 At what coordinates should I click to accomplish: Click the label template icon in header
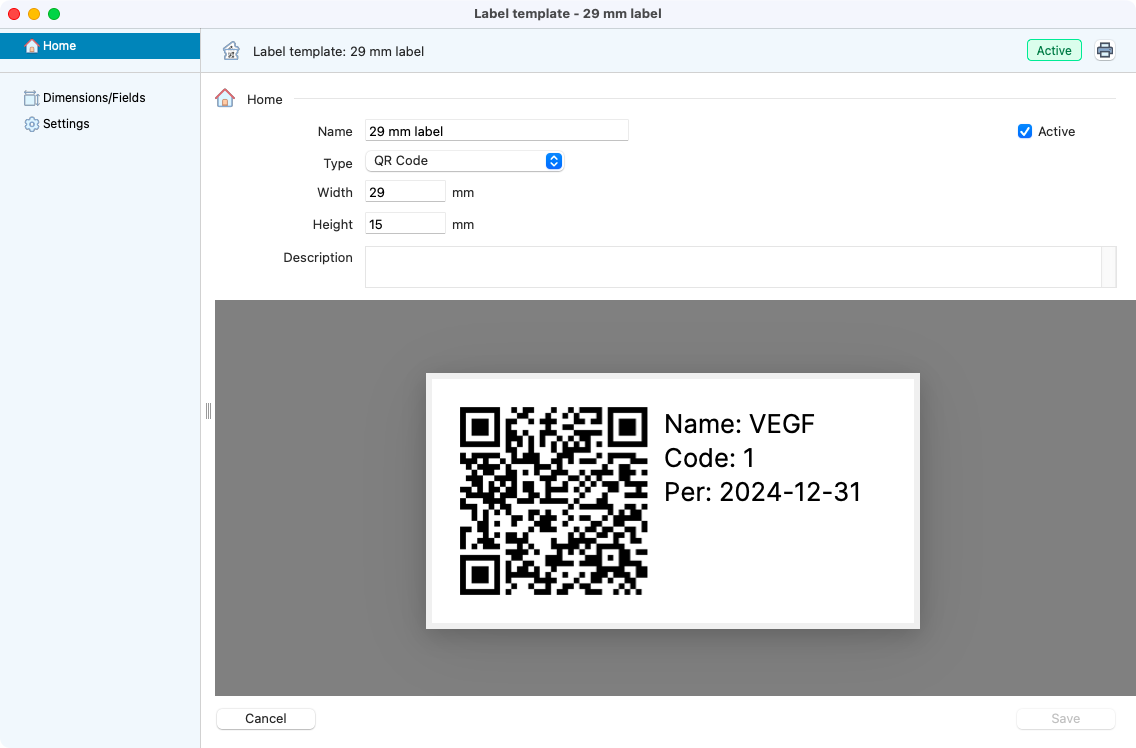point(231,51)
